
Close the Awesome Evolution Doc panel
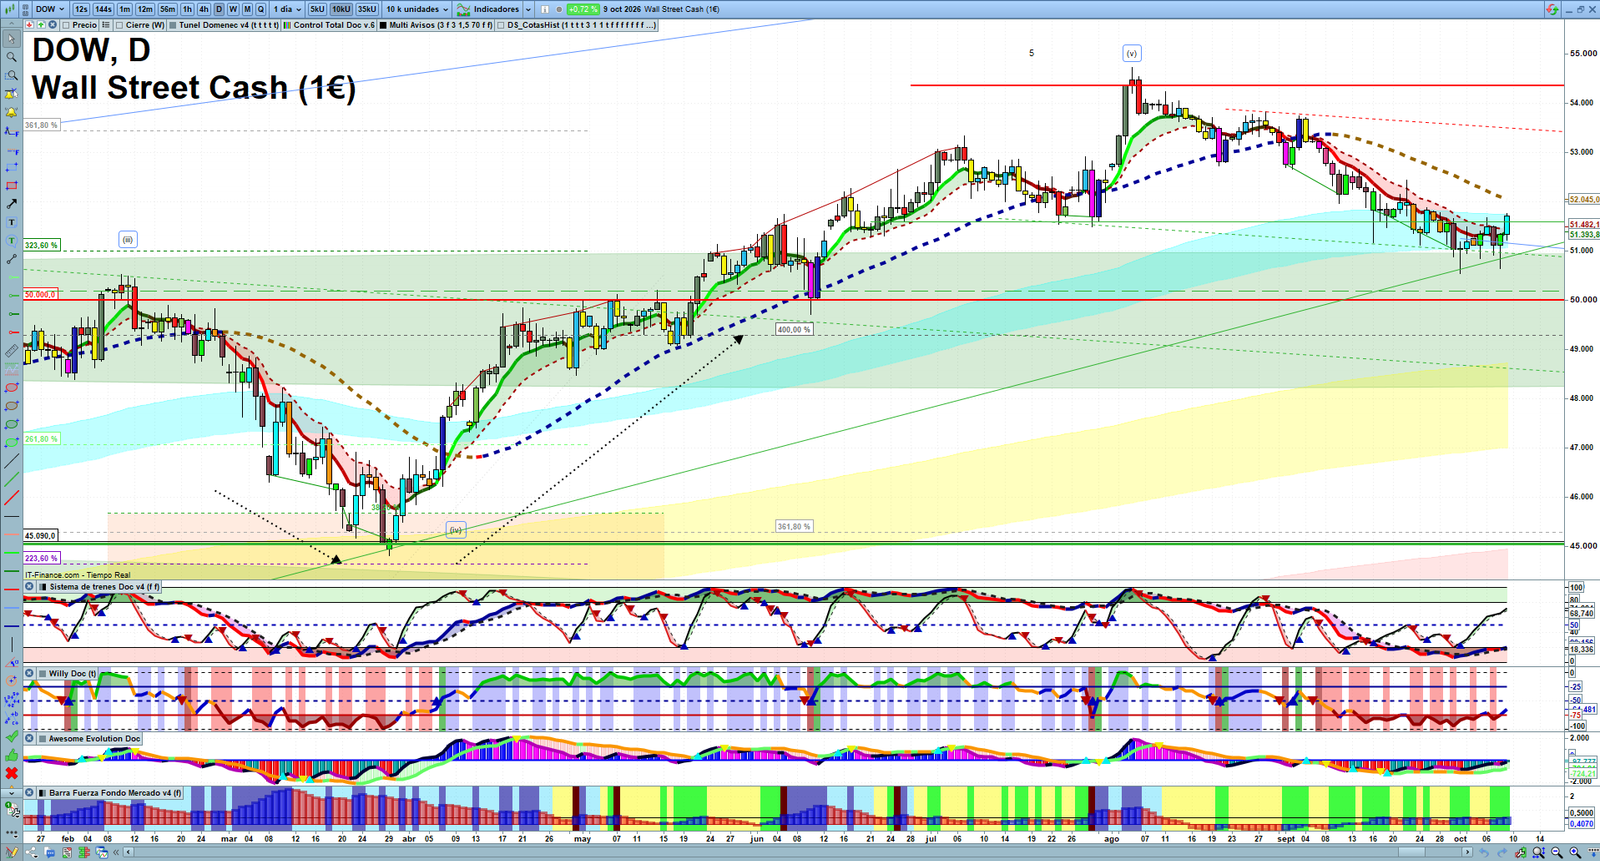[x=30, y=739]
